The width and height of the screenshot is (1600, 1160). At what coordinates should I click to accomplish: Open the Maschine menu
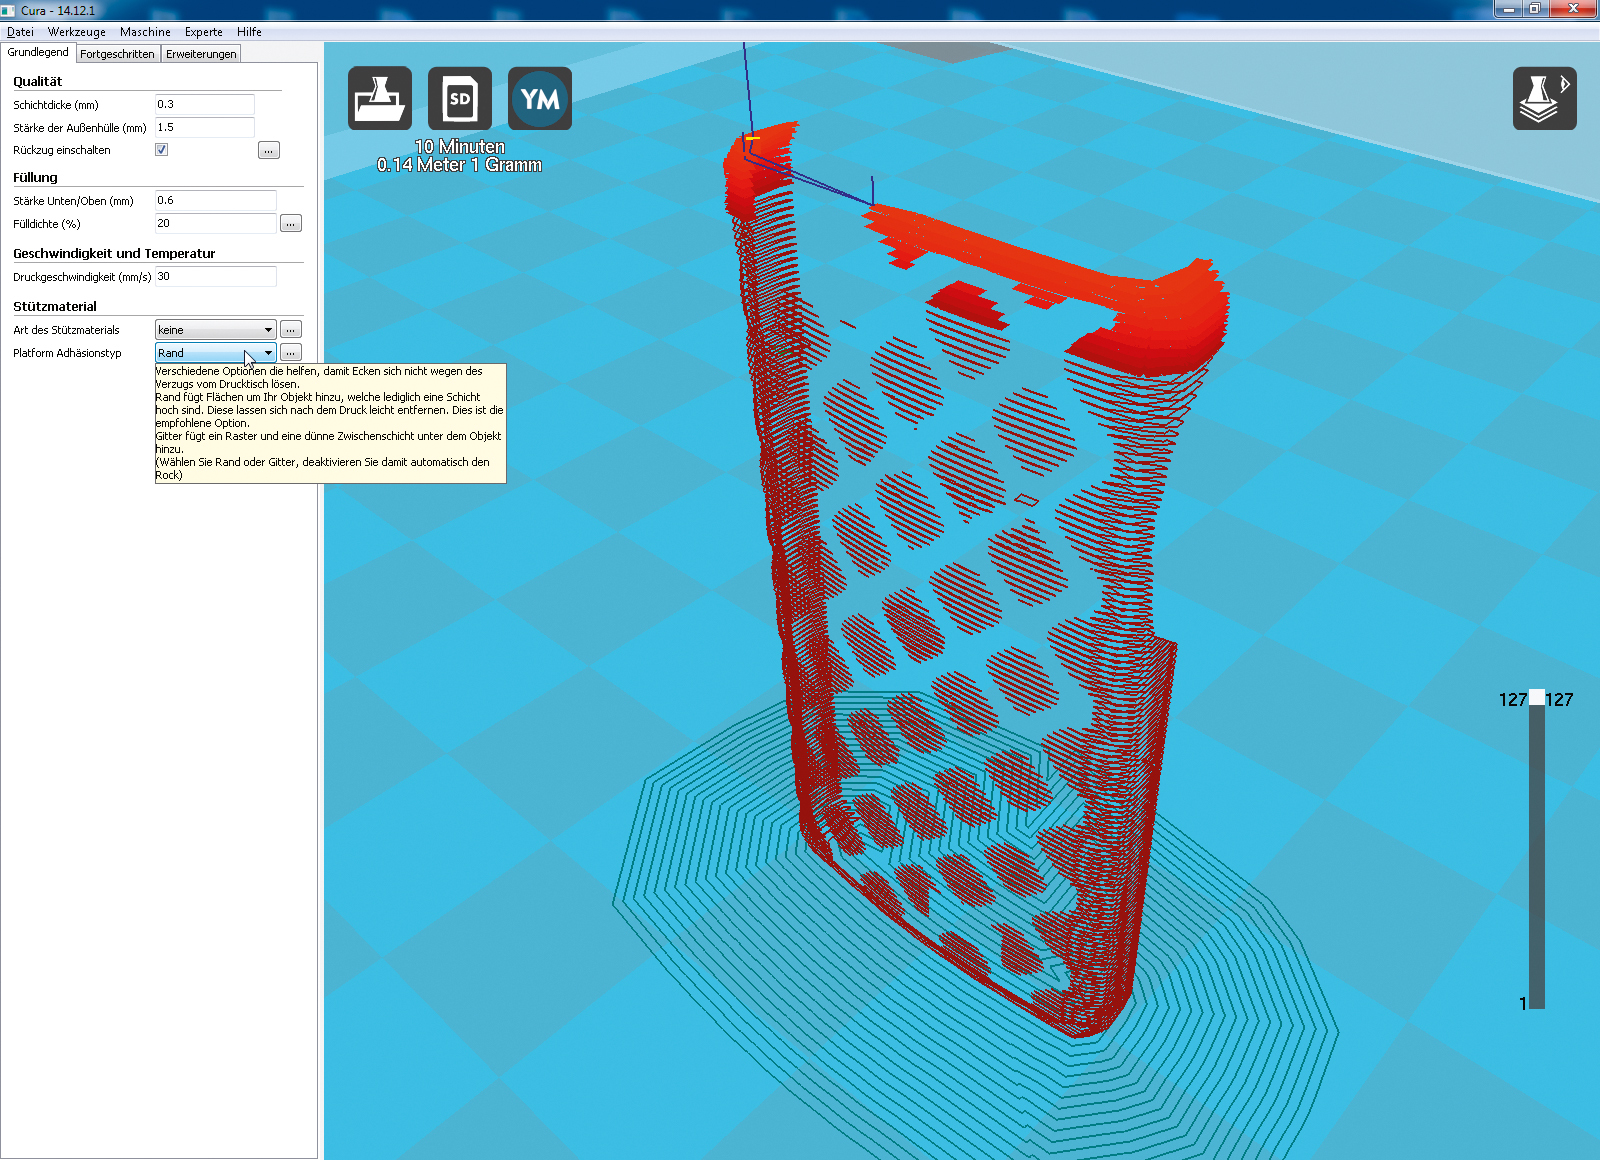click(x=145, y=32)
